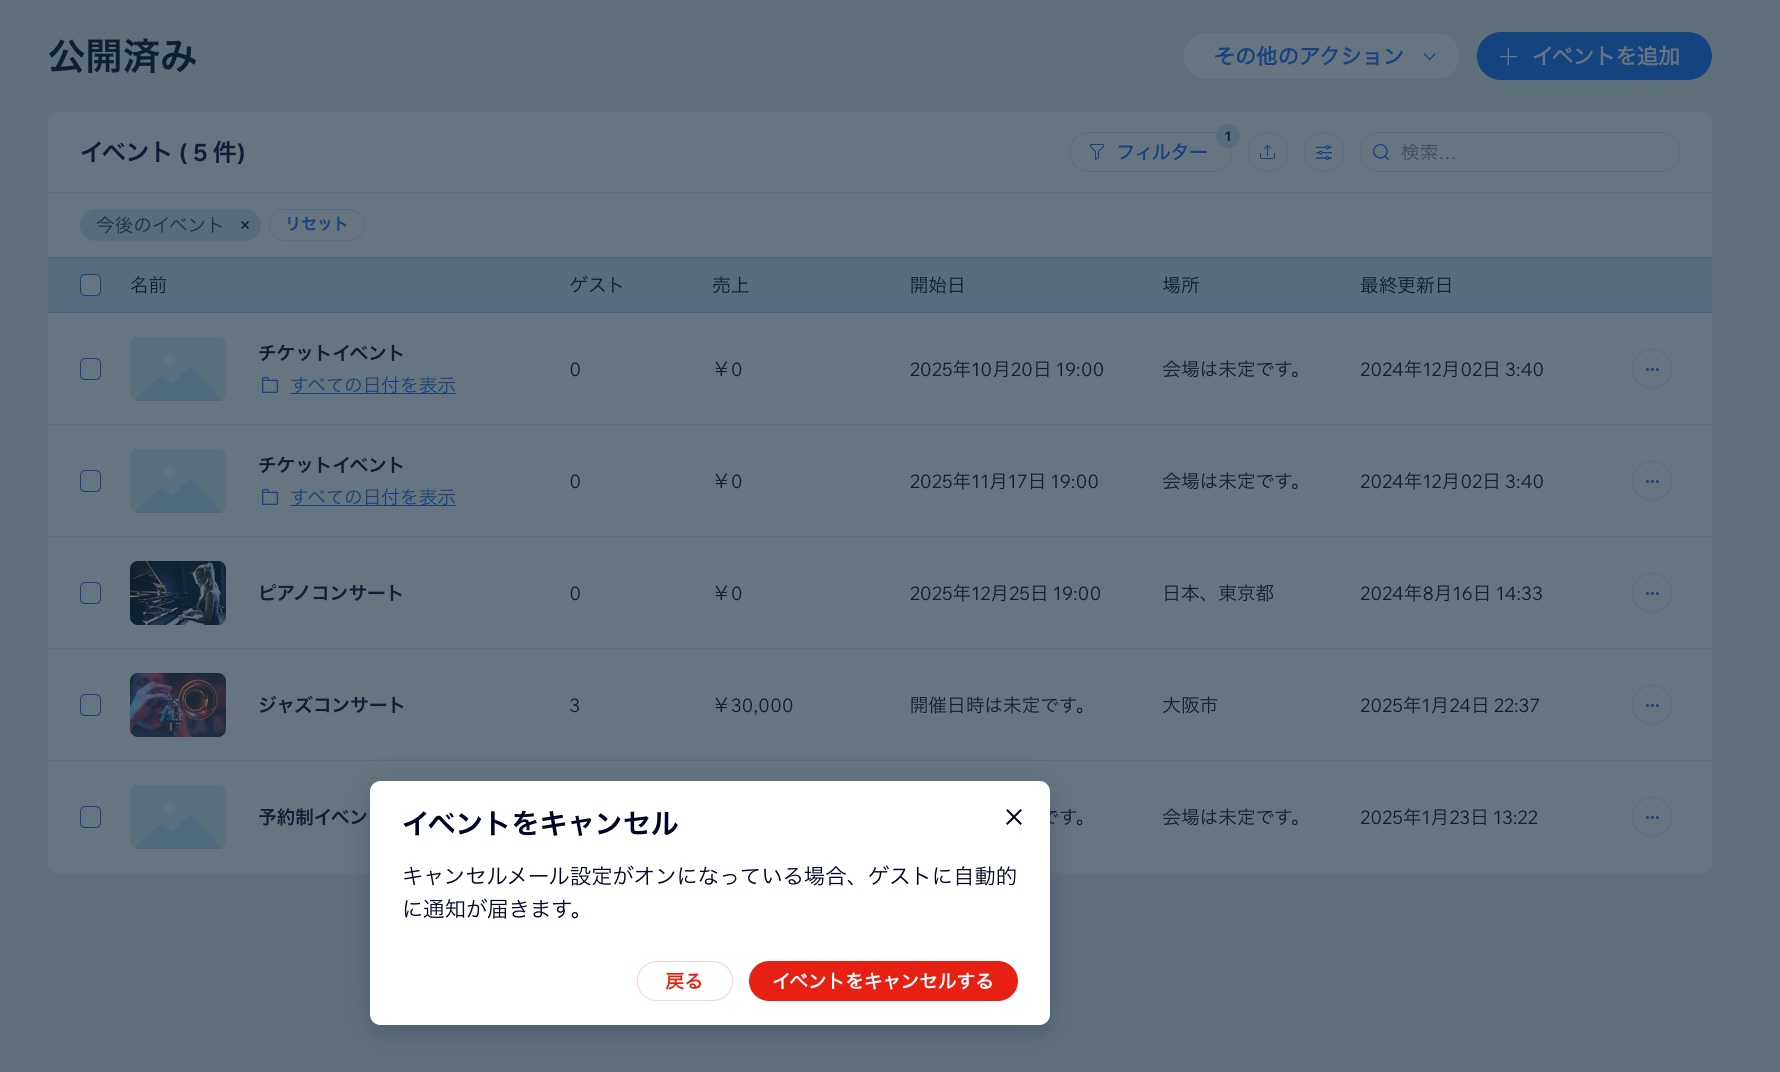
Task: Check the box for ピアノコンサート
Action: (90, 593)
